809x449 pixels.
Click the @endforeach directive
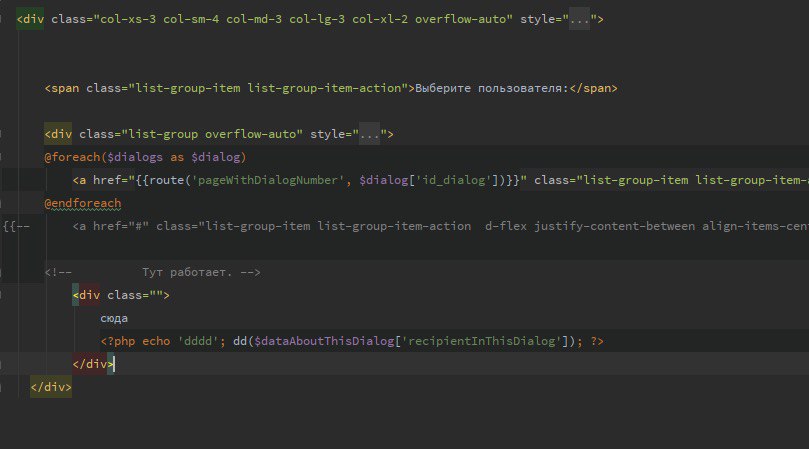pyautogui.click(x=83, y=203)
